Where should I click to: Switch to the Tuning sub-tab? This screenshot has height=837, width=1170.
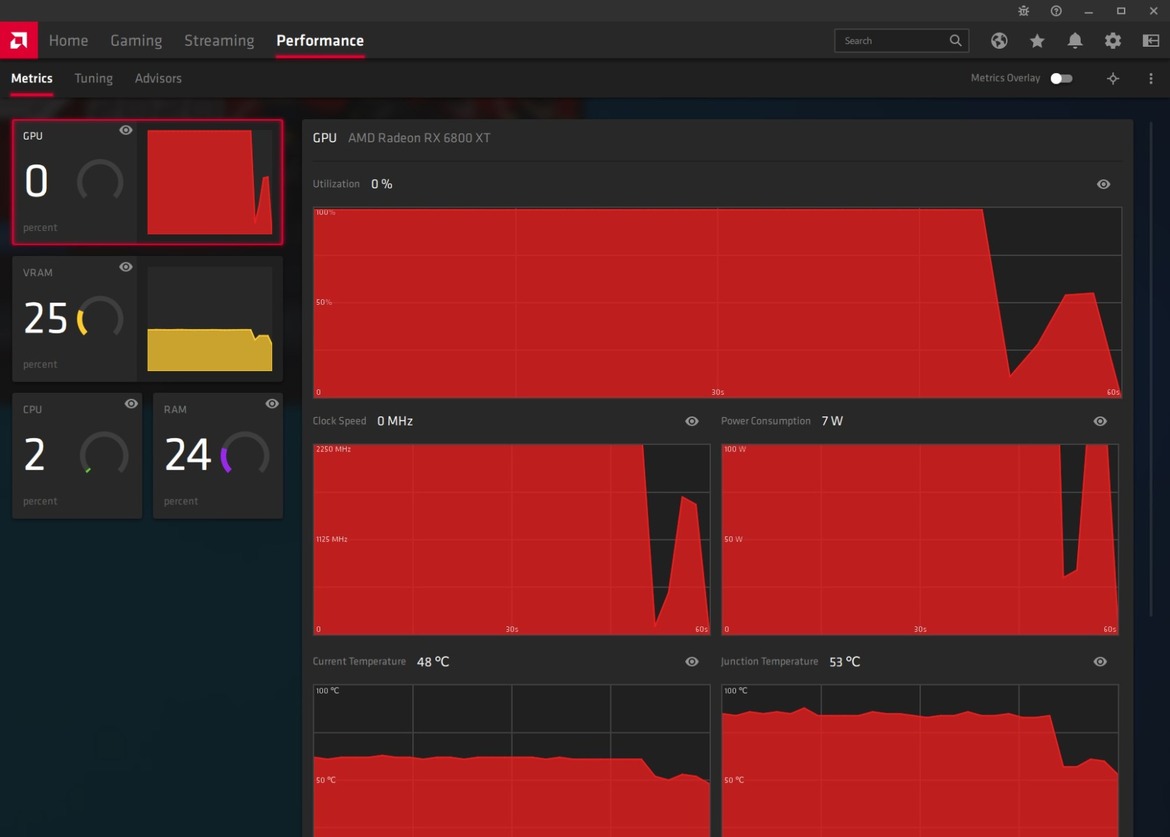(93, 78)
